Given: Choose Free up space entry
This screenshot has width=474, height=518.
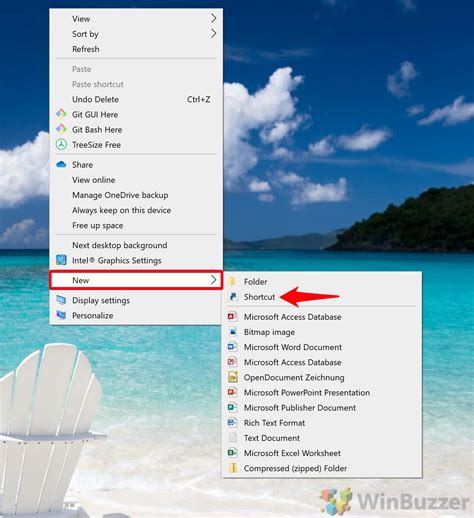Looking at the screenshot, I should [136, 225].
